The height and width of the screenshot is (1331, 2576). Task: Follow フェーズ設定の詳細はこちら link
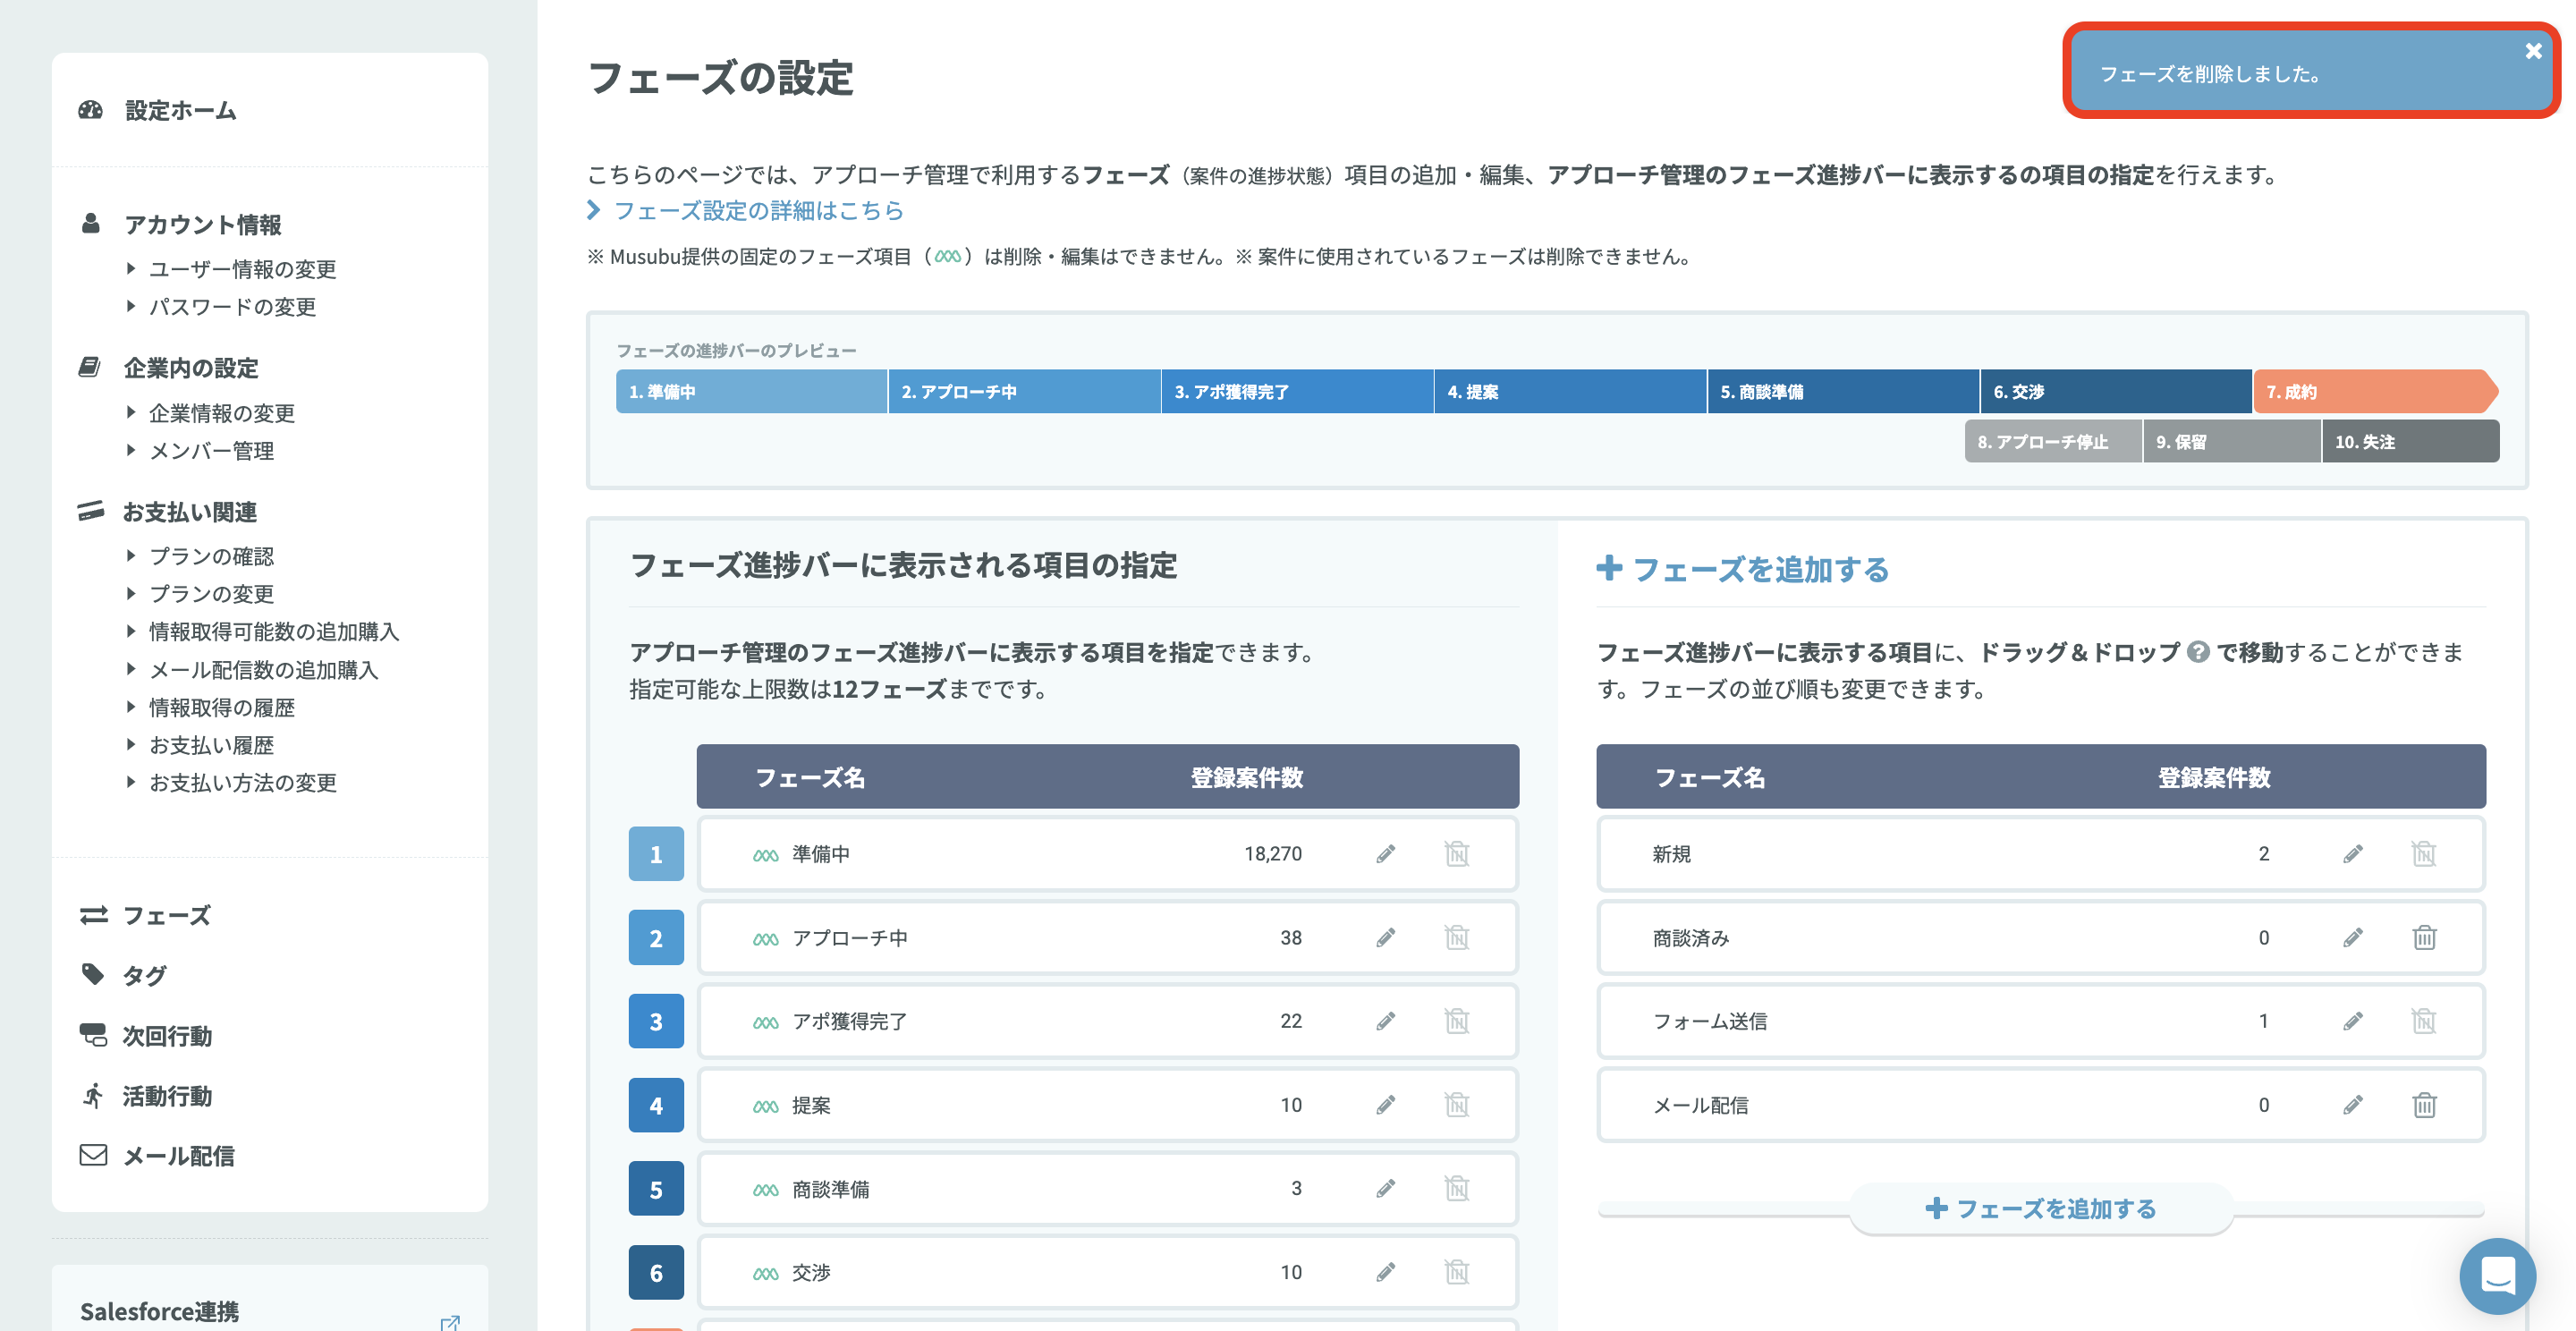click(x=758, y=211)
